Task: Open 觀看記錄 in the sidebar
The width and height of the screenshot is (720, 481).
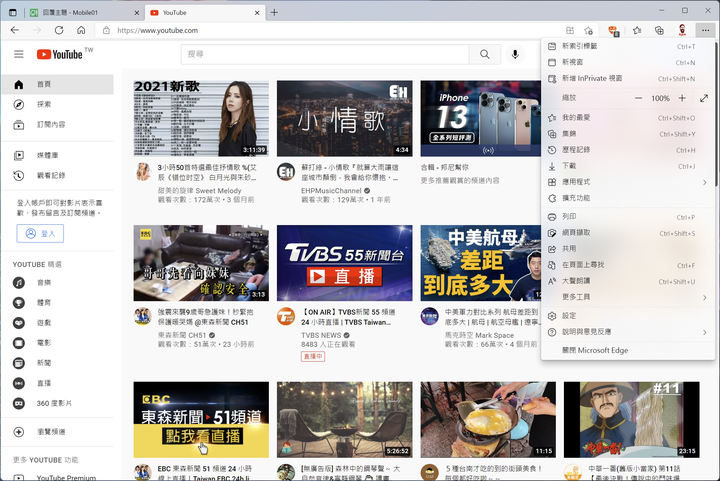Action: pos(57,176)
